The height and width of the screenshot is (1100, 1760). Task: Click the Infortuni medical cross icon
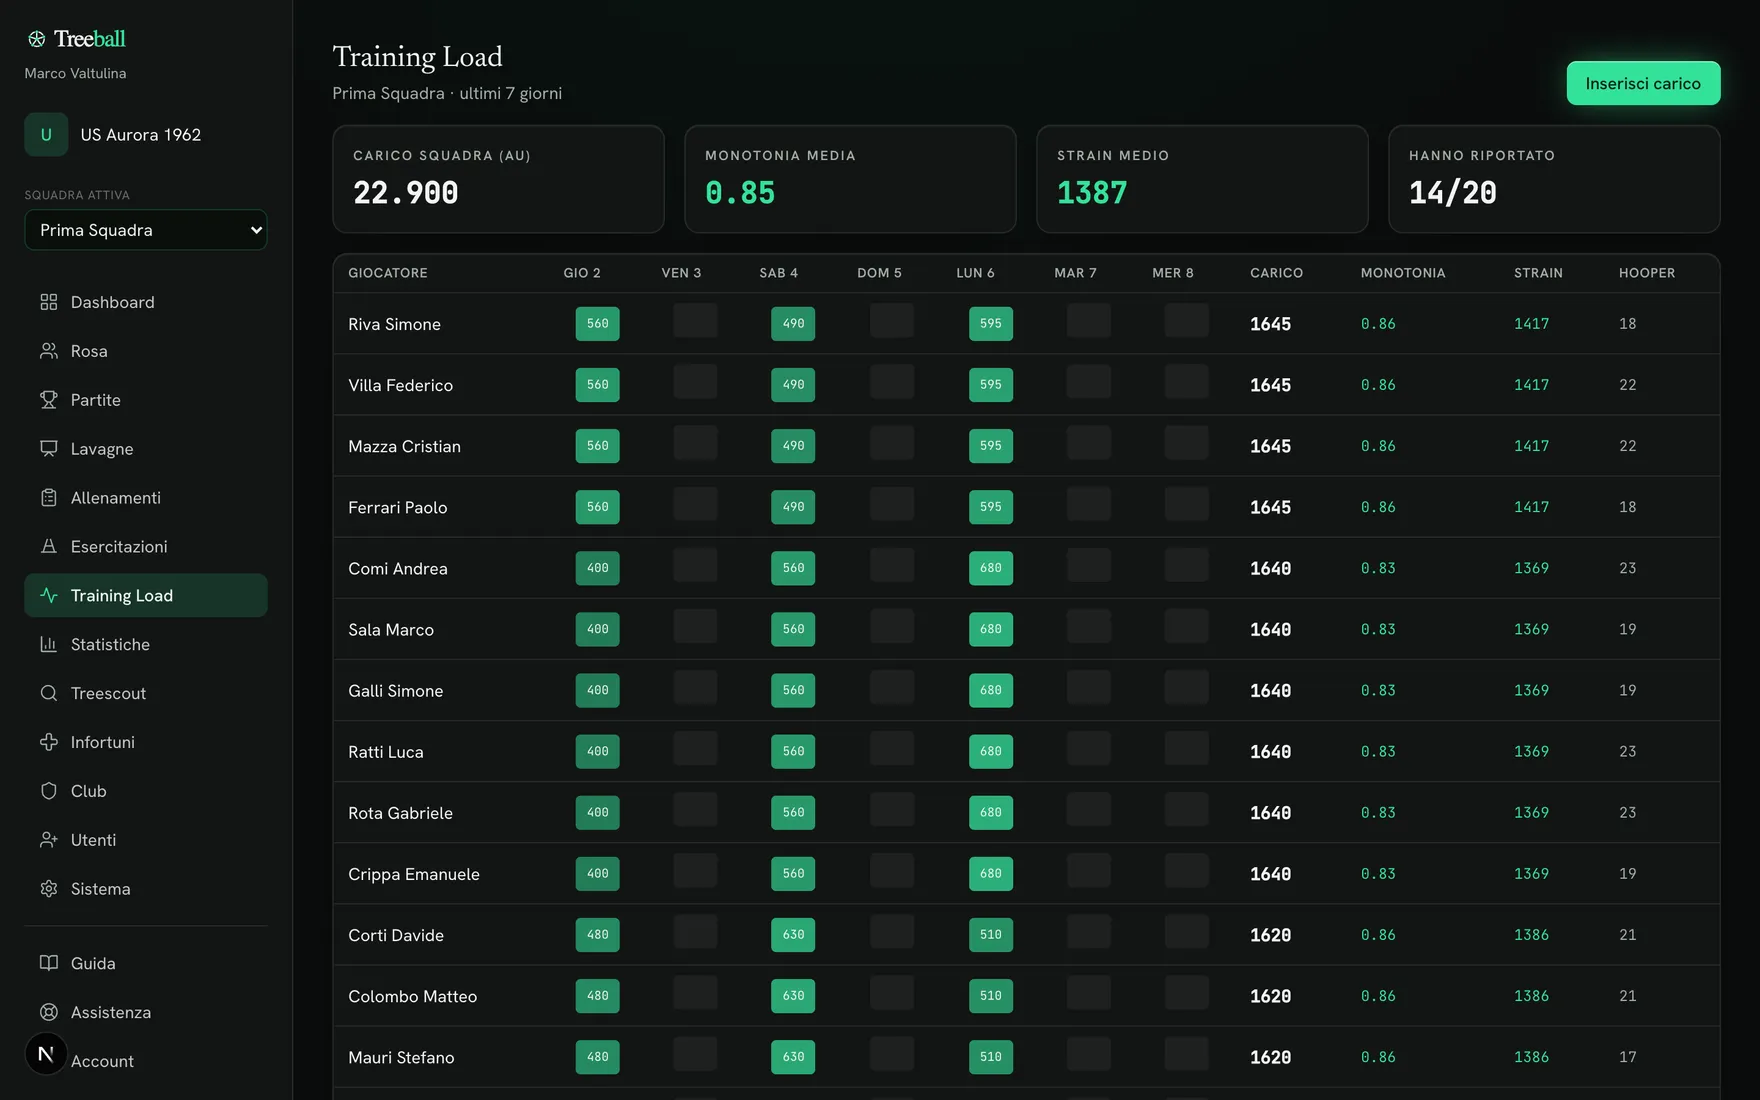pos(48,742)
